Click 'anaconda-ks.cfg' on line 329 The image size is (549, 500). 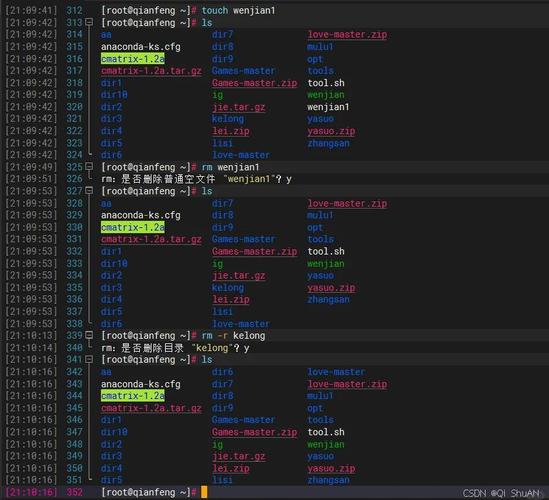point(141,215)
